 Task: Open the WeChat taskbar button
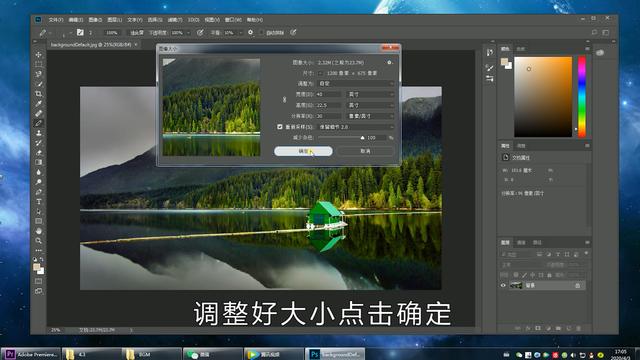click(212, 354)
